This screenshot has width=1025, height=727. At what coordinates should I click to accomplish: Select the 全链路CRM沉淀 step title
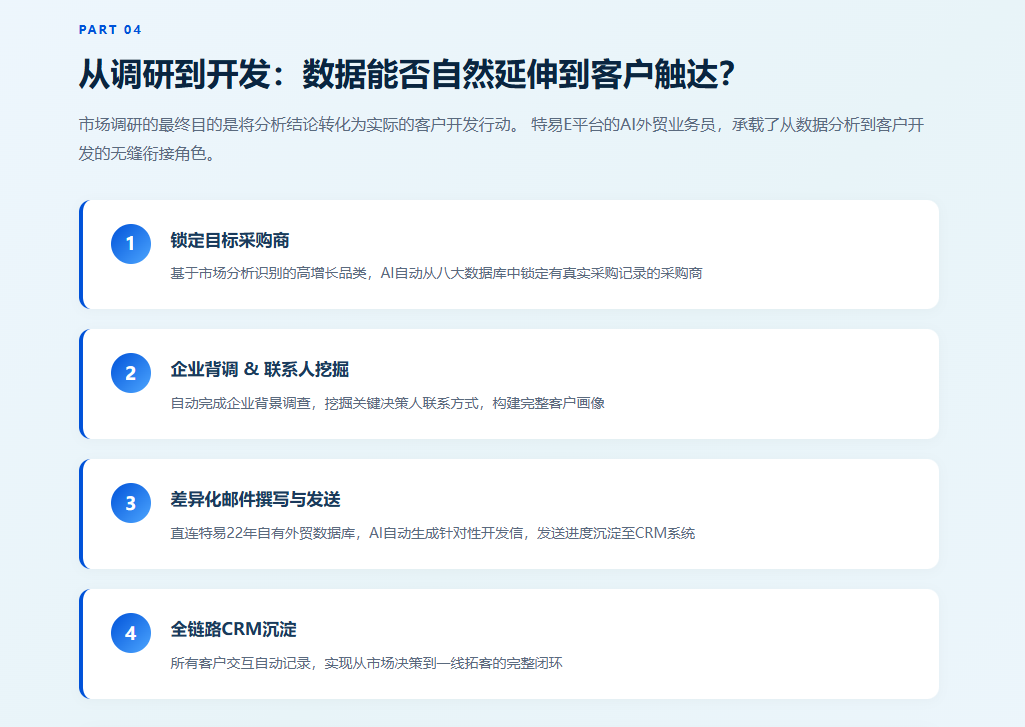(x=233, y=629)
